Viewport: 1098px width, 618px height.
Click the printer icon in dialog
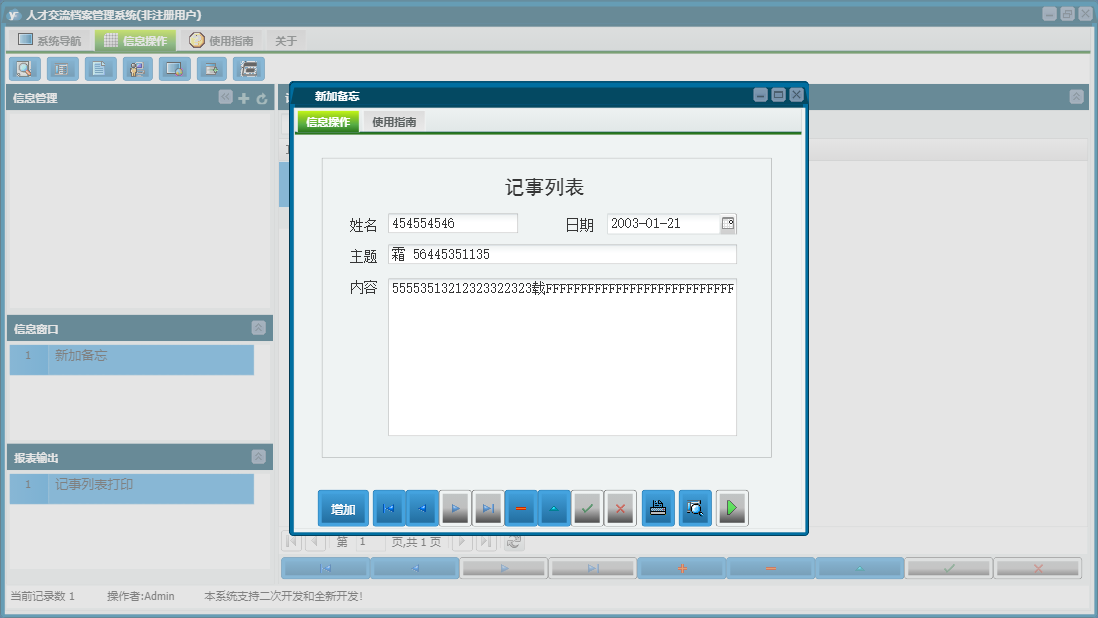point(658,509)
